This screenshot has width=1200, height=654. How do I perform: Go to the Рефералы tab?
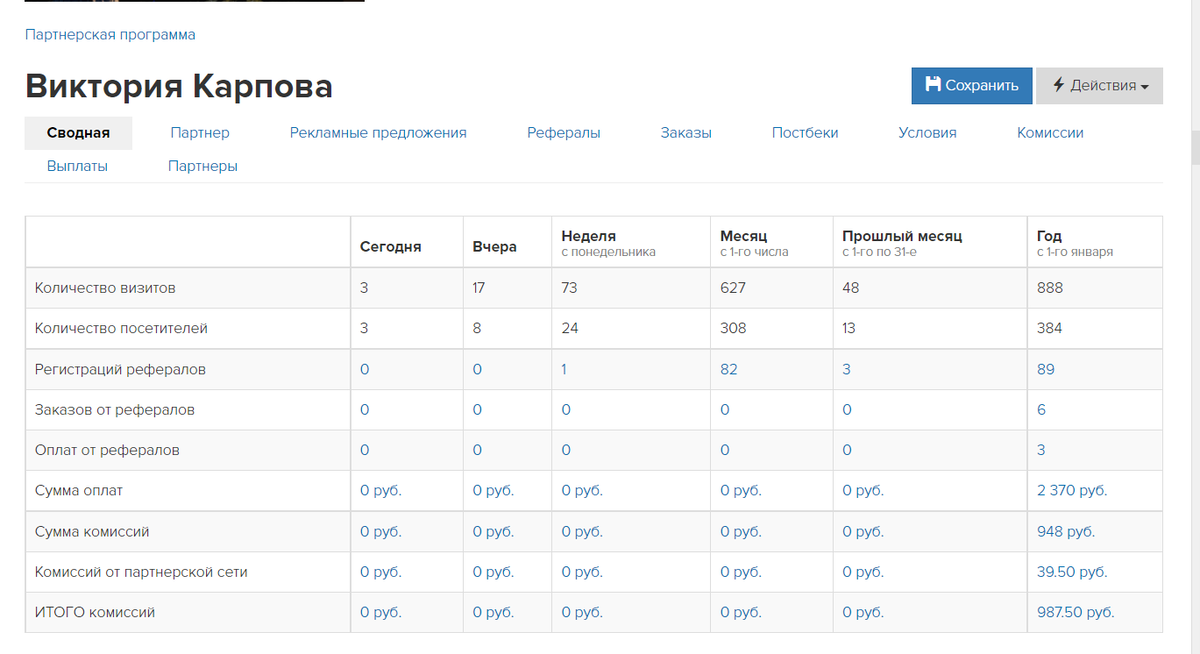[x=564, y=132]
